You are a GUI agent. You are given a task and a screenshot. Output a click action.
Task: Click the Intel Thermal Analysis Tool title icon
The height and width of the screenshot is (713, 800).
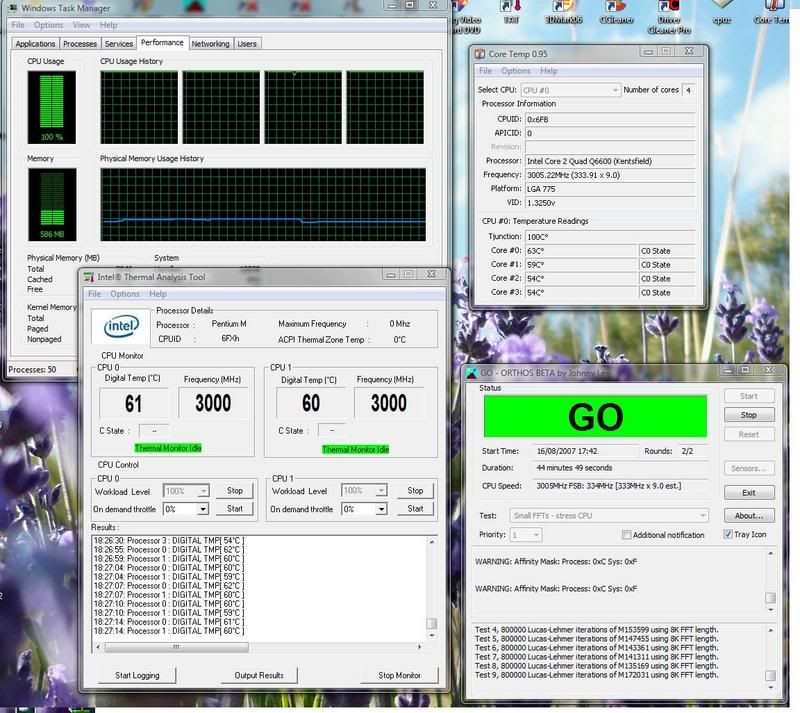pyautogui.click(x=89, y=277)
